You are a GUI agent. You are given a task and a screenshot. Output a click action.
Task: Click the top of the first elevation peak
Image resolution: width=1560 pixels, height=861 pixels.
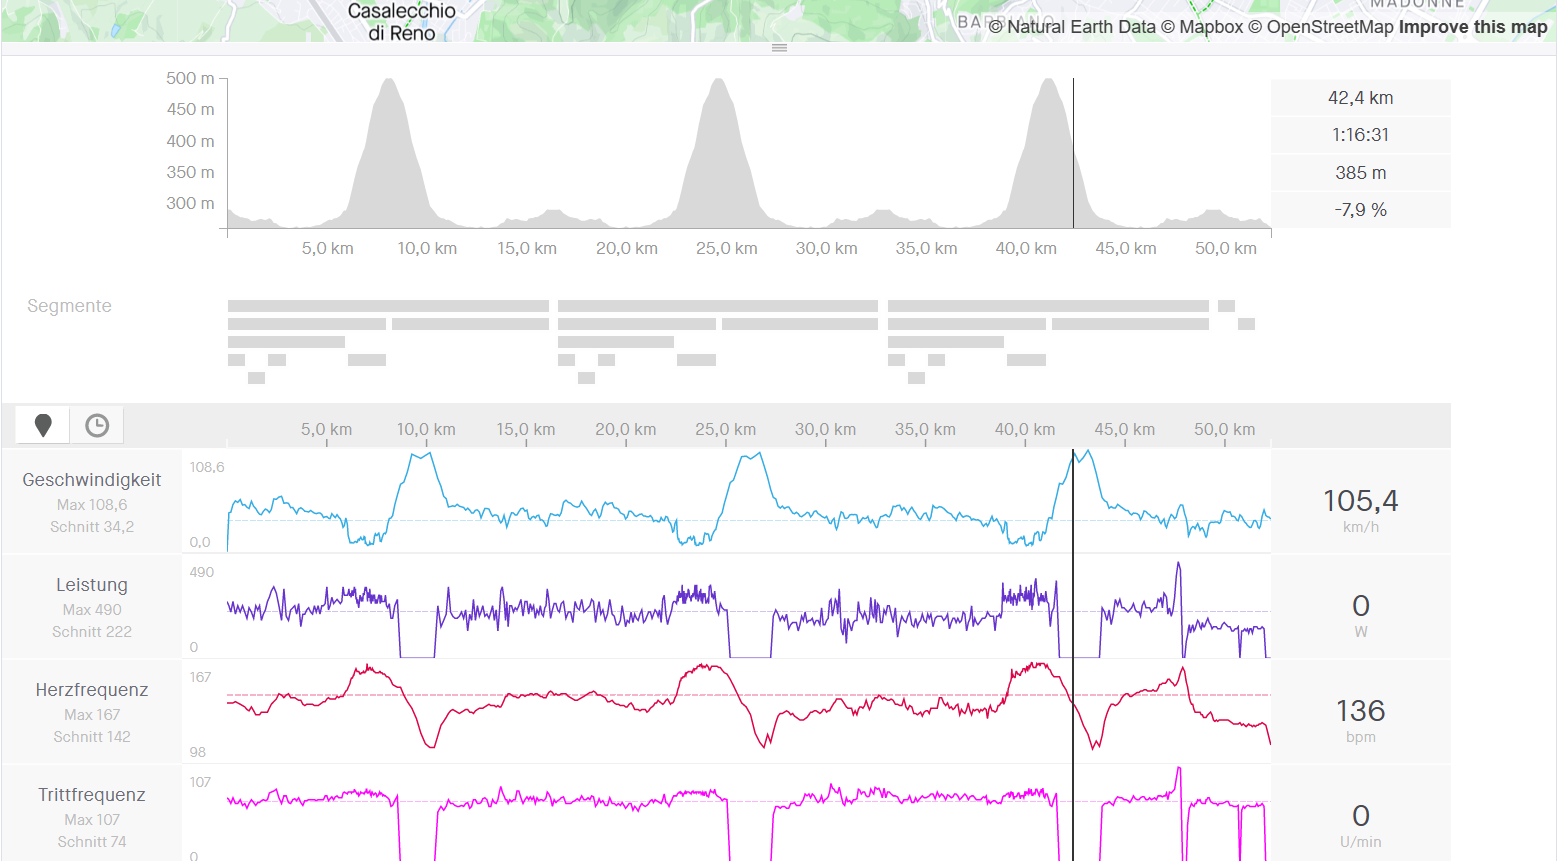tap(388, 82)
